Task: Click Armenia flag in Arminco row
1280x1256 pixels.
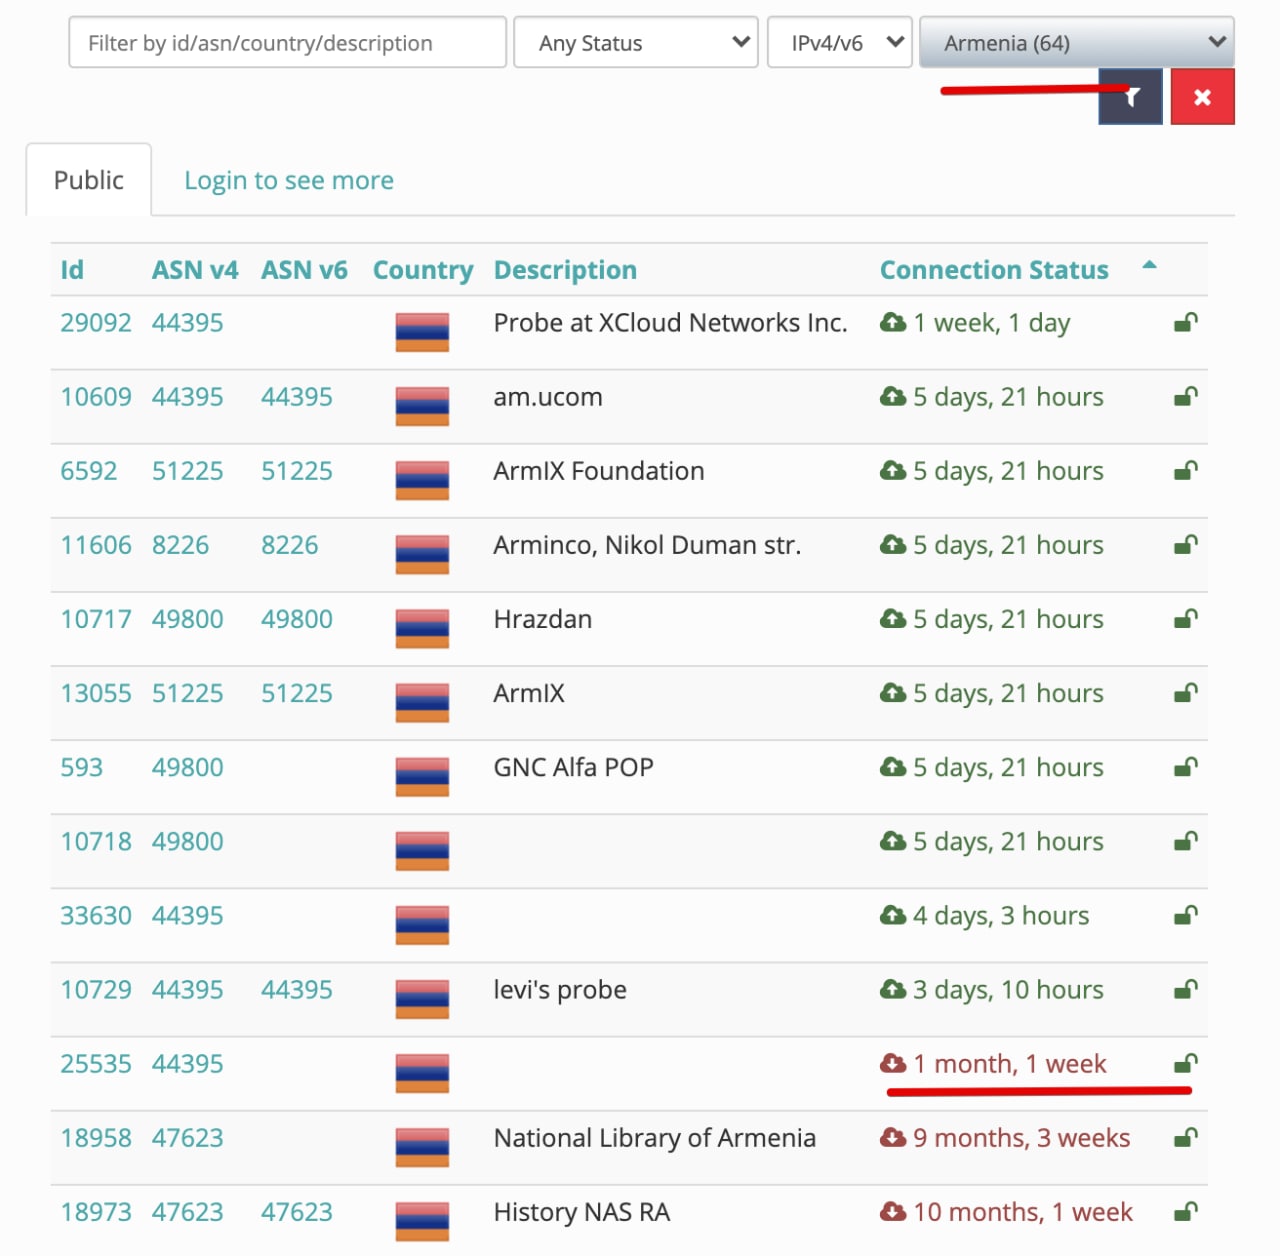Action: (x=422, y=554)
